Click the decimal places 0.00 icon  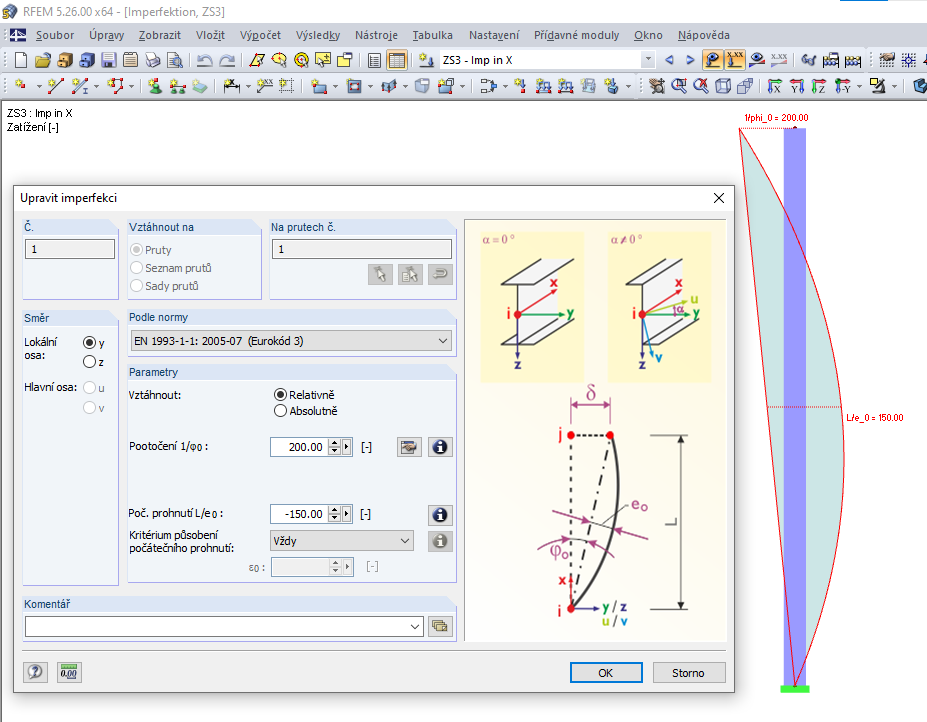[x=69, y=672]
